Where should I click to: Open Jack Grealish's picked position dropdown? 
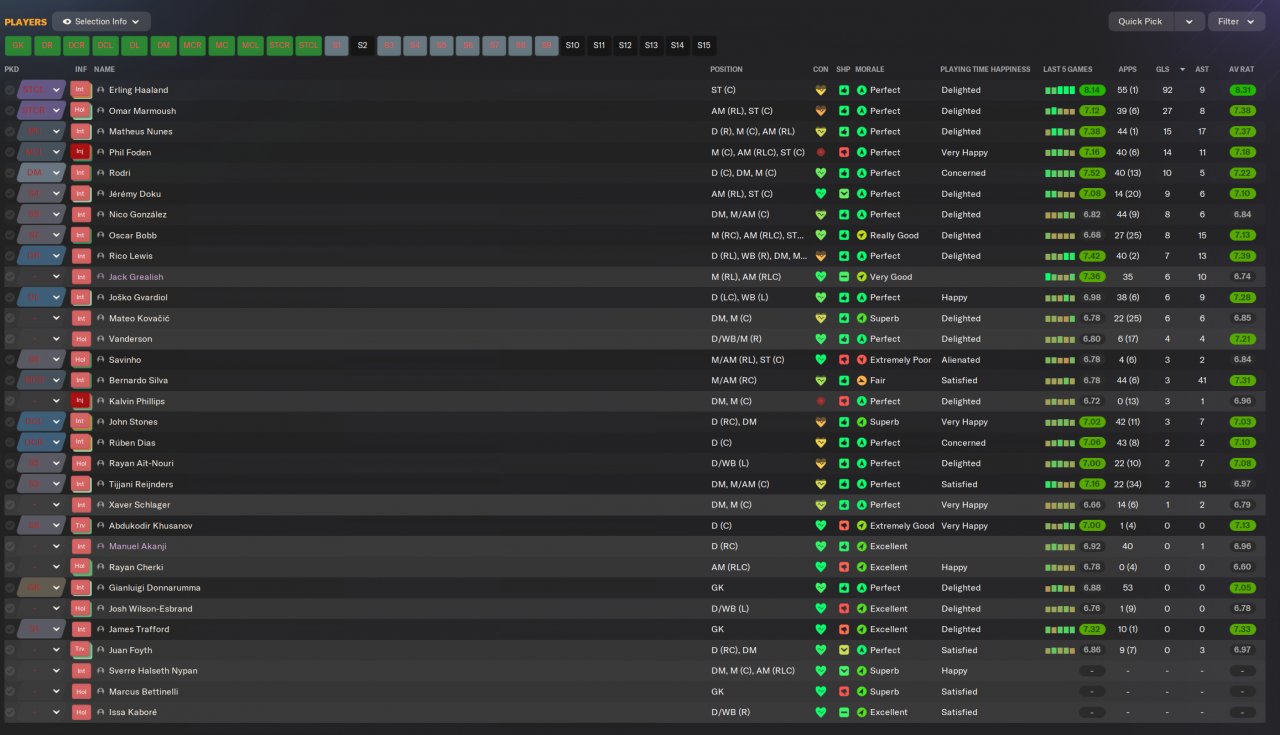click(57, 277)
